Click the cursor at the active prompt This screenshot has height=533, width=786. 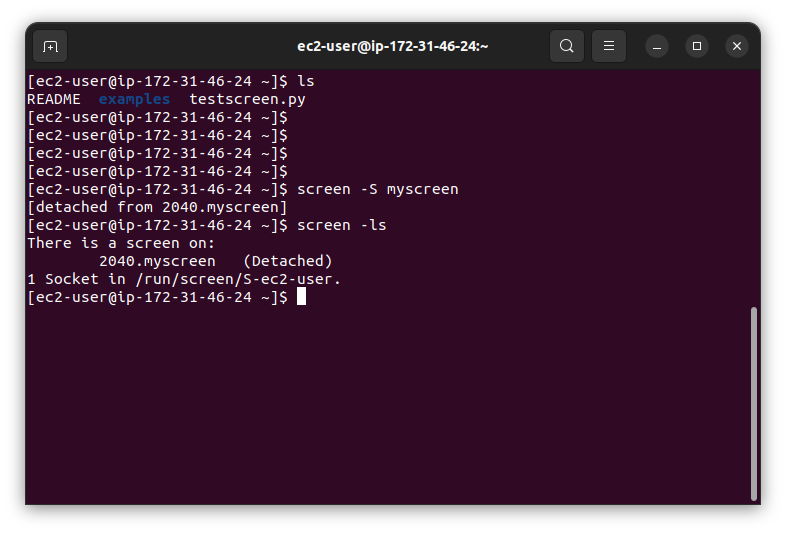pyautogui.click(x=301, y=297)
